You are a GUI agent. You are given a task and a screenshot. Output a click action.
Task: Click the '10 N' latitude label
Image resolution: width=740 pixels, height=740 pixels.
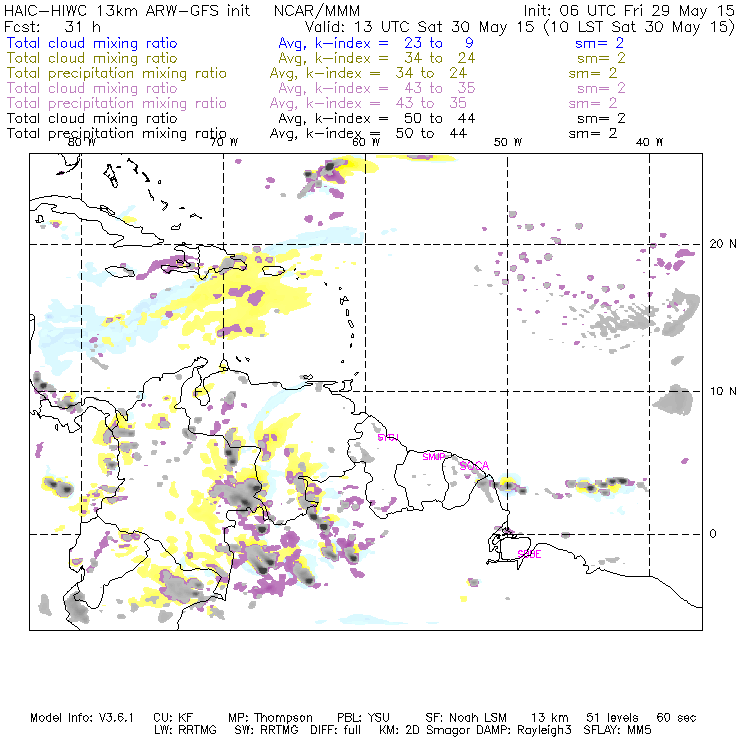pos(723,391)
